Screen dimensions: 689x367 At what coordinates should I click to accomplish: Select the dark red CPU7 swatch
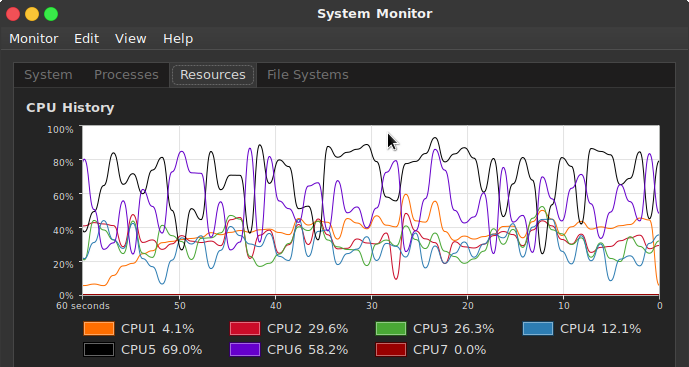391,349
